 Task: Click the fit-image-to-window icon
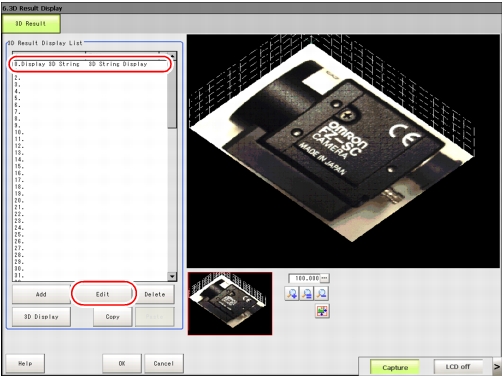(322, 311)
